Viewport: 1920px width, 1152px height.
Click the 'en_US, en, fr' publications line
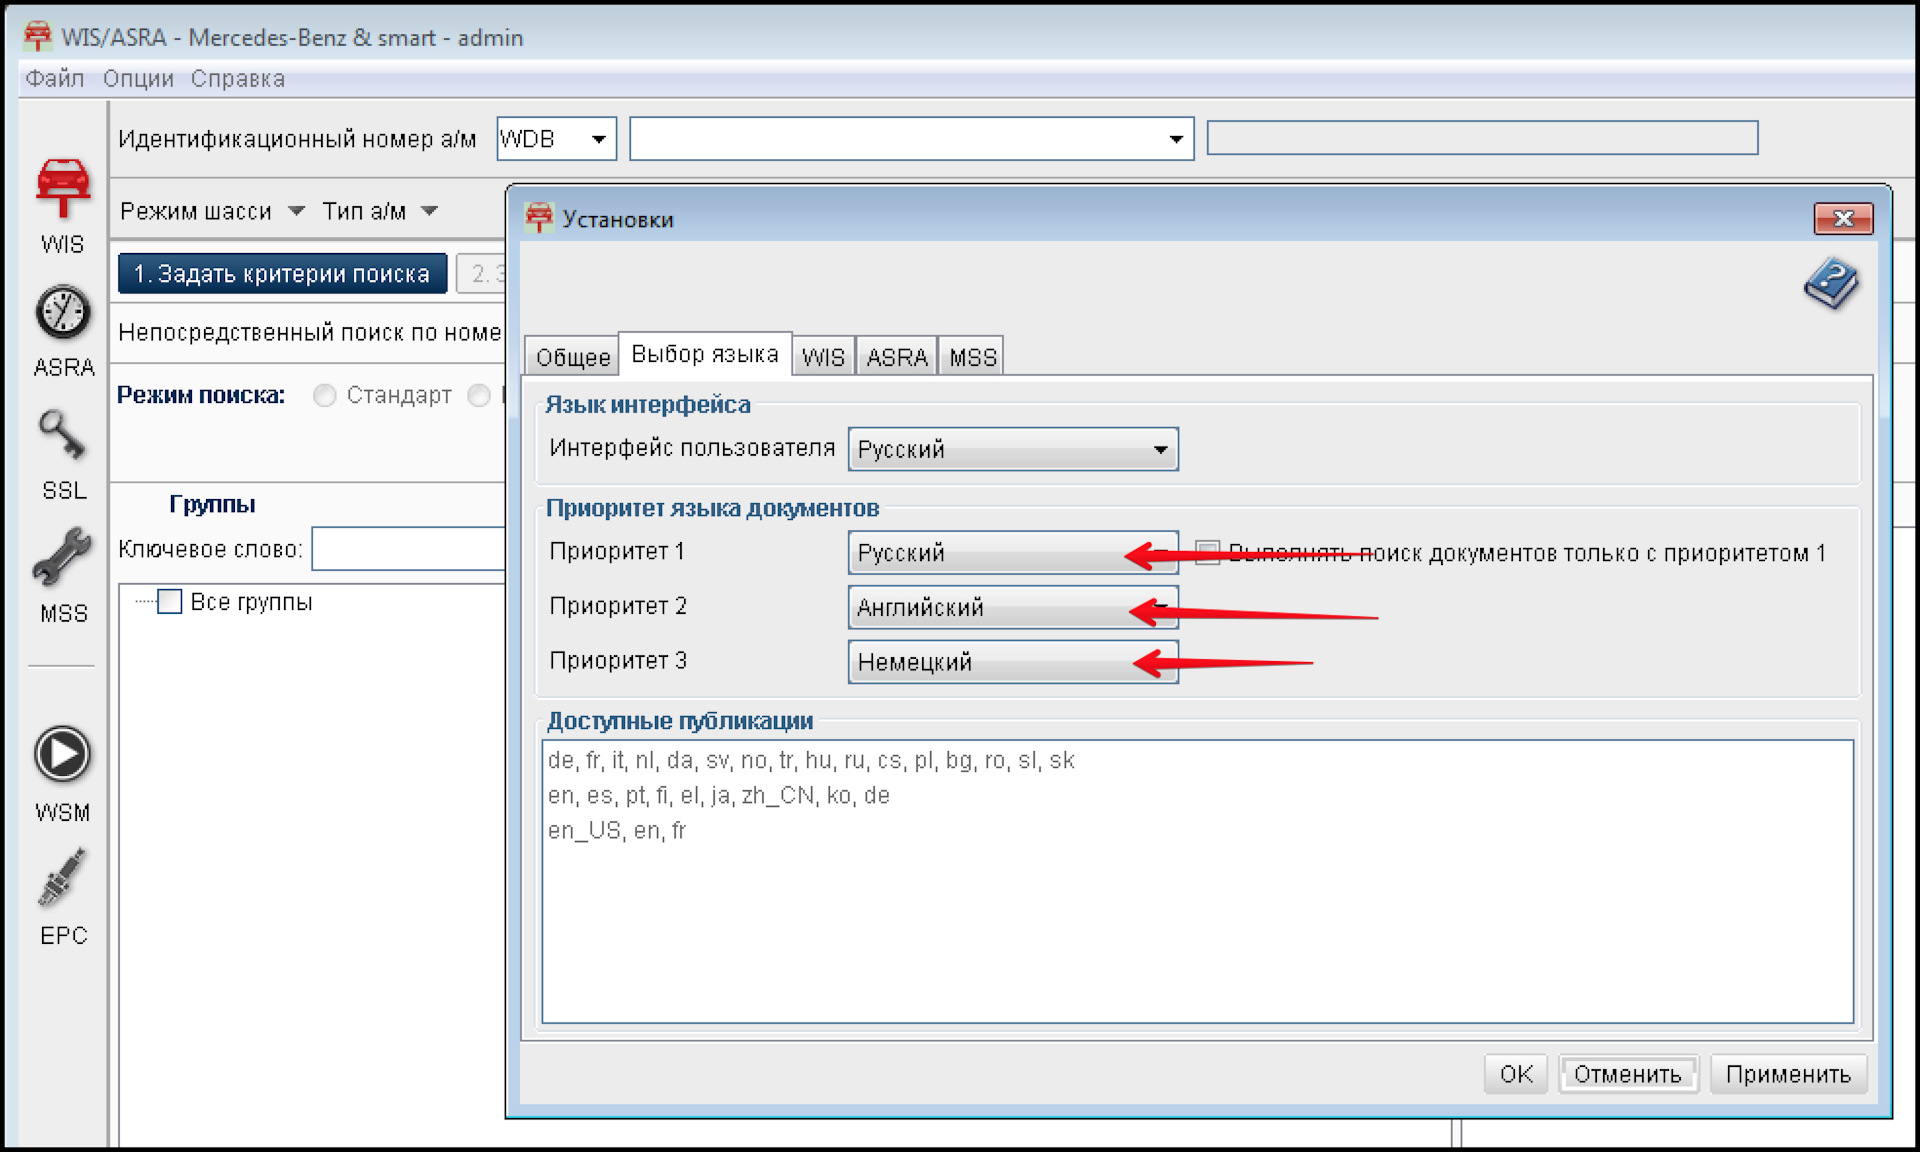617,831
